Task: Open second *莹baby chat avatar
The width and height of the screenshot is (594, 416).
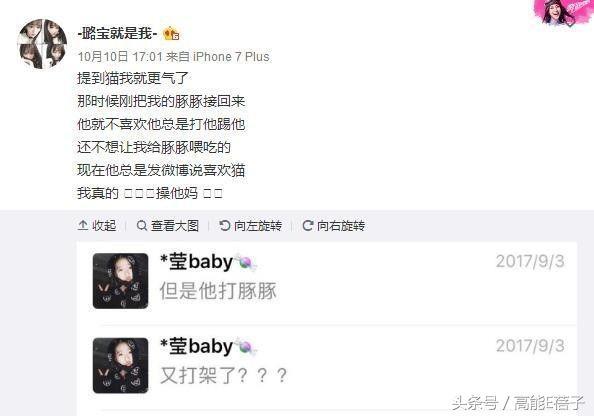Action: click(x=120, y=365)
